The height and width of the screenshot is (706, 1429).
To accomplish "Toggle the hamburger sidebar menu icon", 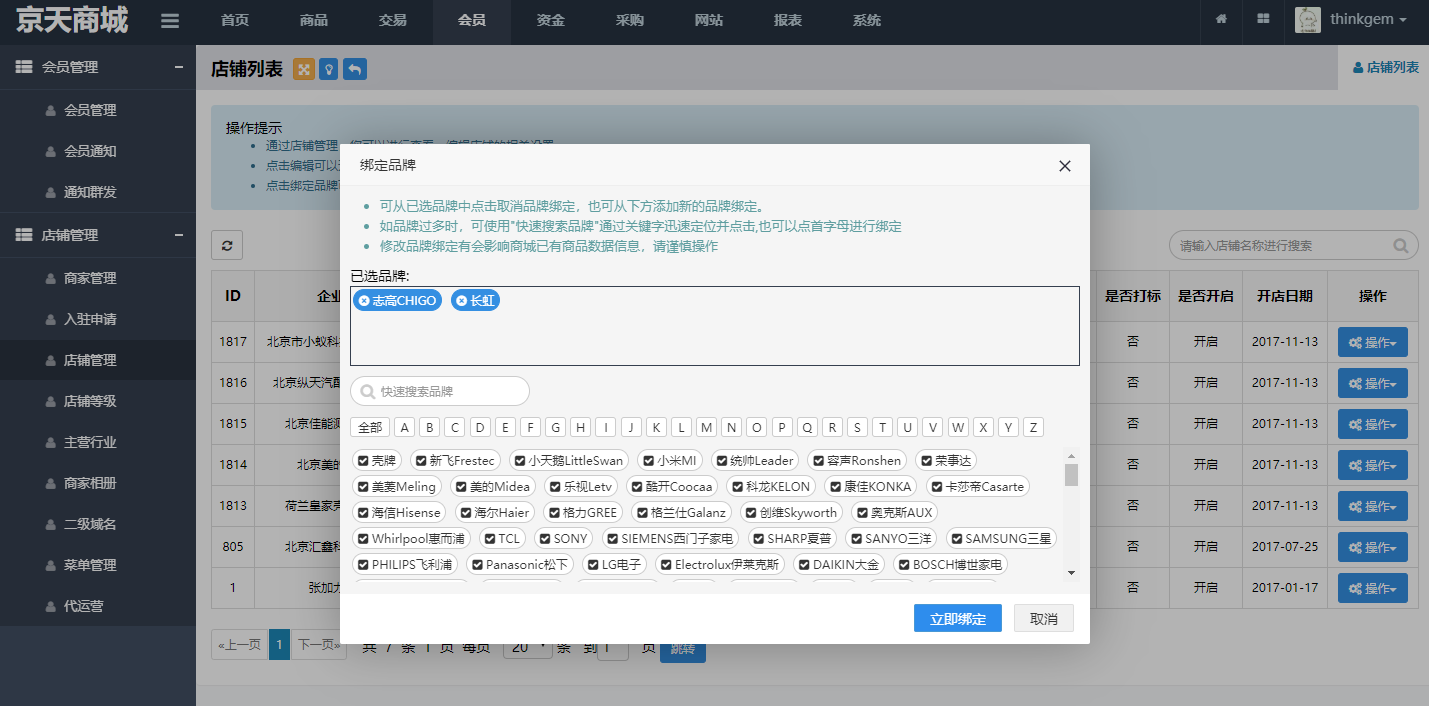I will 170,20.
